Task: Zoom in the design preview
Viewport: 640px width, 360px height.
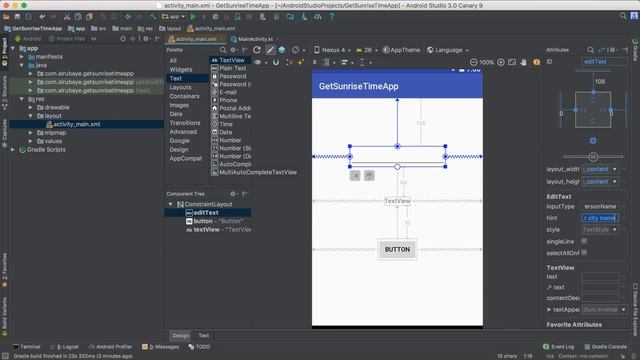Action: (501, 62)
